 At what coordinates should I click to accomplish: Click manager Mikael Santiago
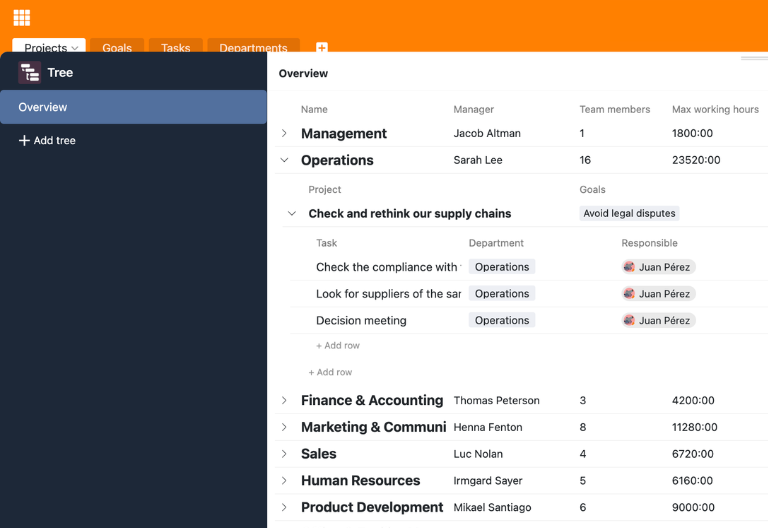tap(492, 507)
